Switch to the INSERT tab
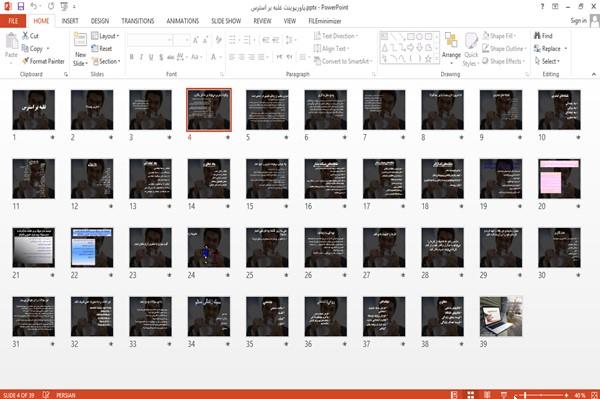600x399 pixels. point(70,21)
